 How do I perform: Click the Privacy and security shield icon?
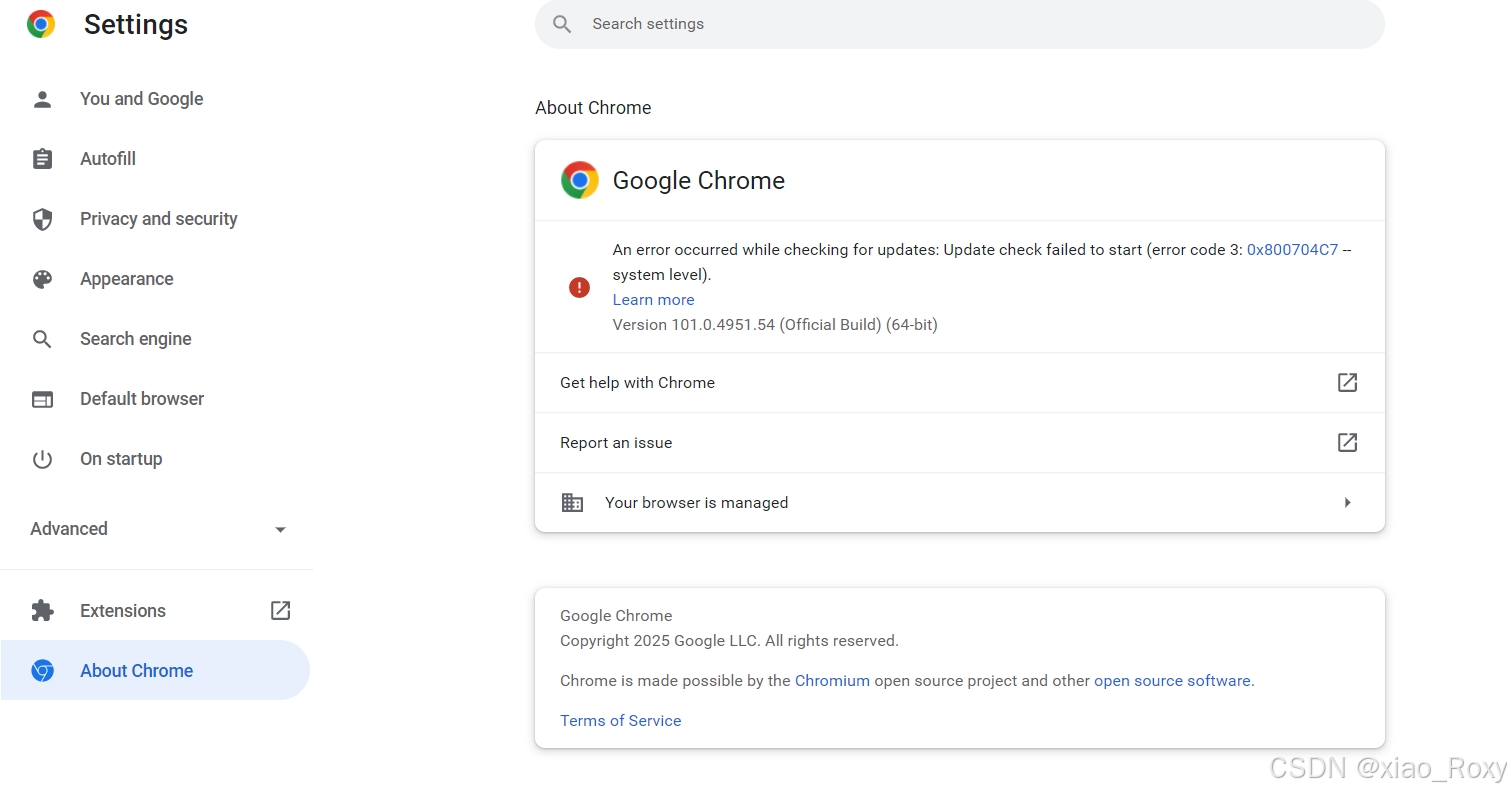tap(42, 219)
